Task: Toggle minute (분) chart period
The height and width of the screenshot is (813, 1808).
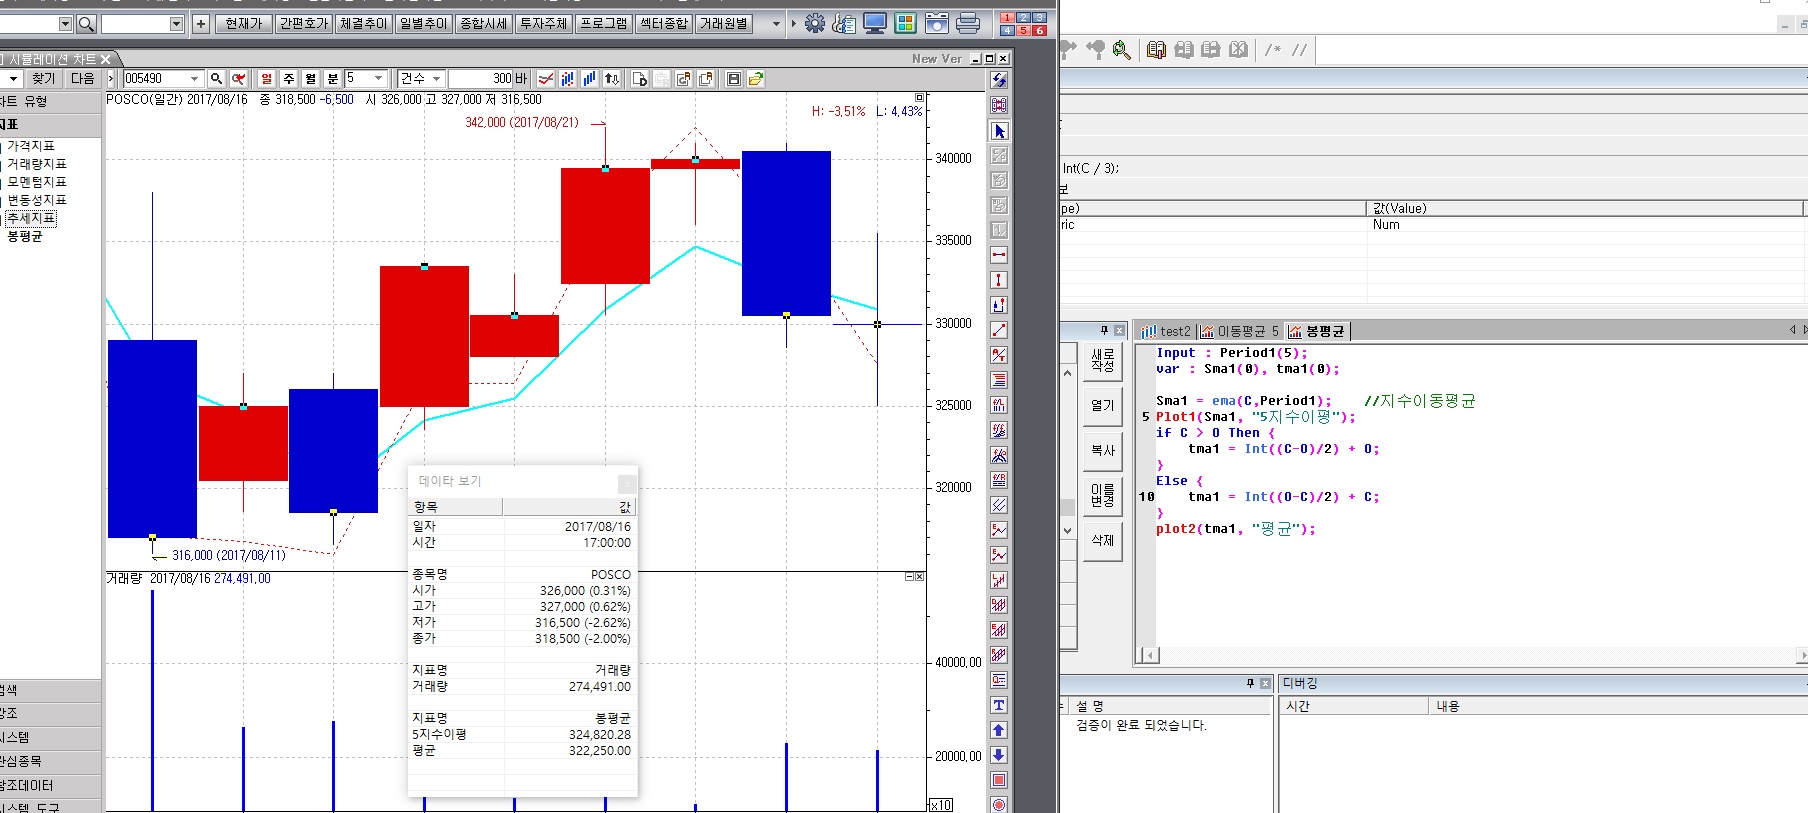Action: 332,78
